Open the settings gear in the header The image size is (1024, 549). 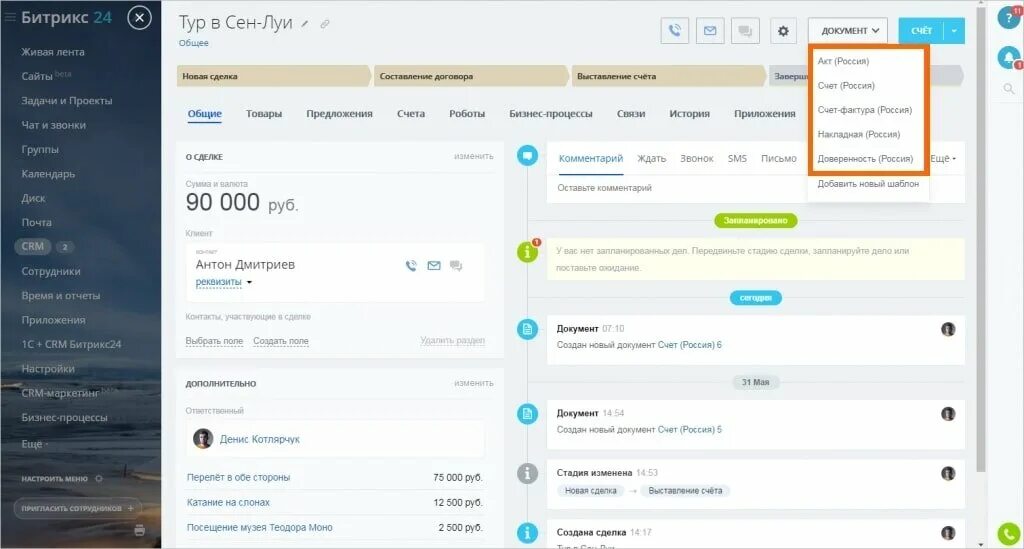[783, 31]
